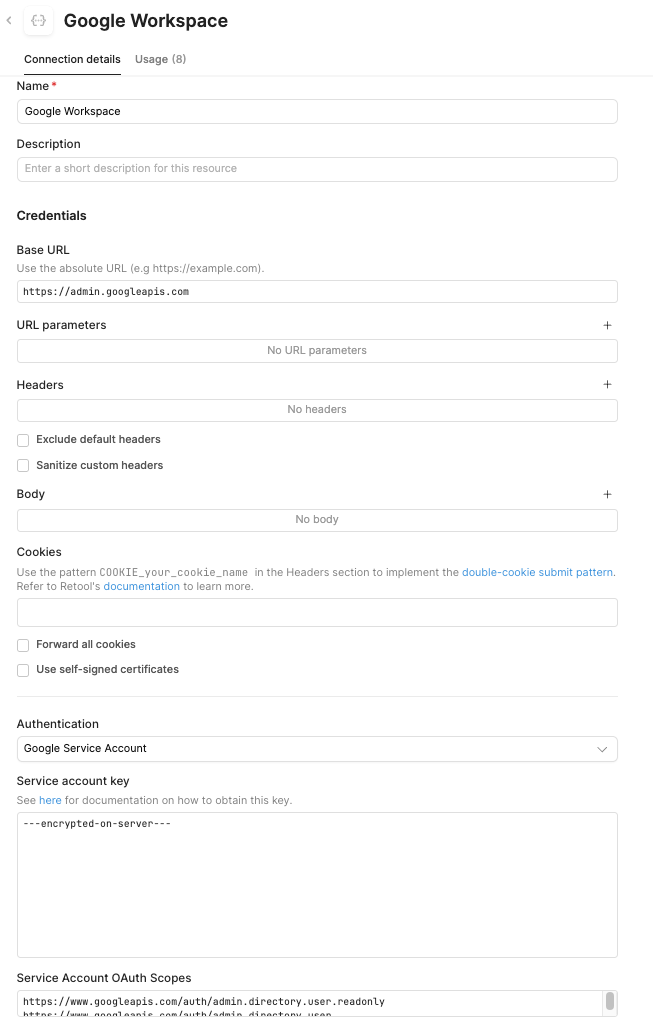Check Forward all cookies
The height and width of the screenshot is (1027, 653).
coord(23,645)
